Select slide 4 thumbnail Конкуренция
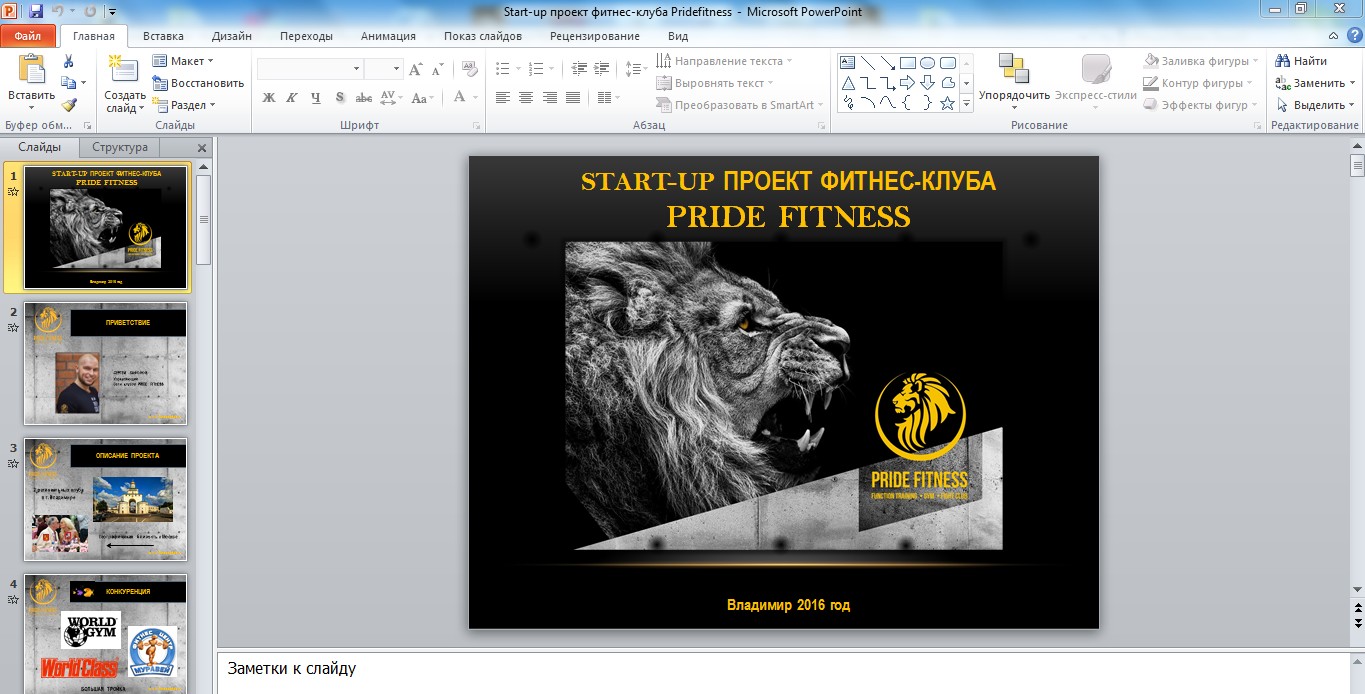 (105, 634)
